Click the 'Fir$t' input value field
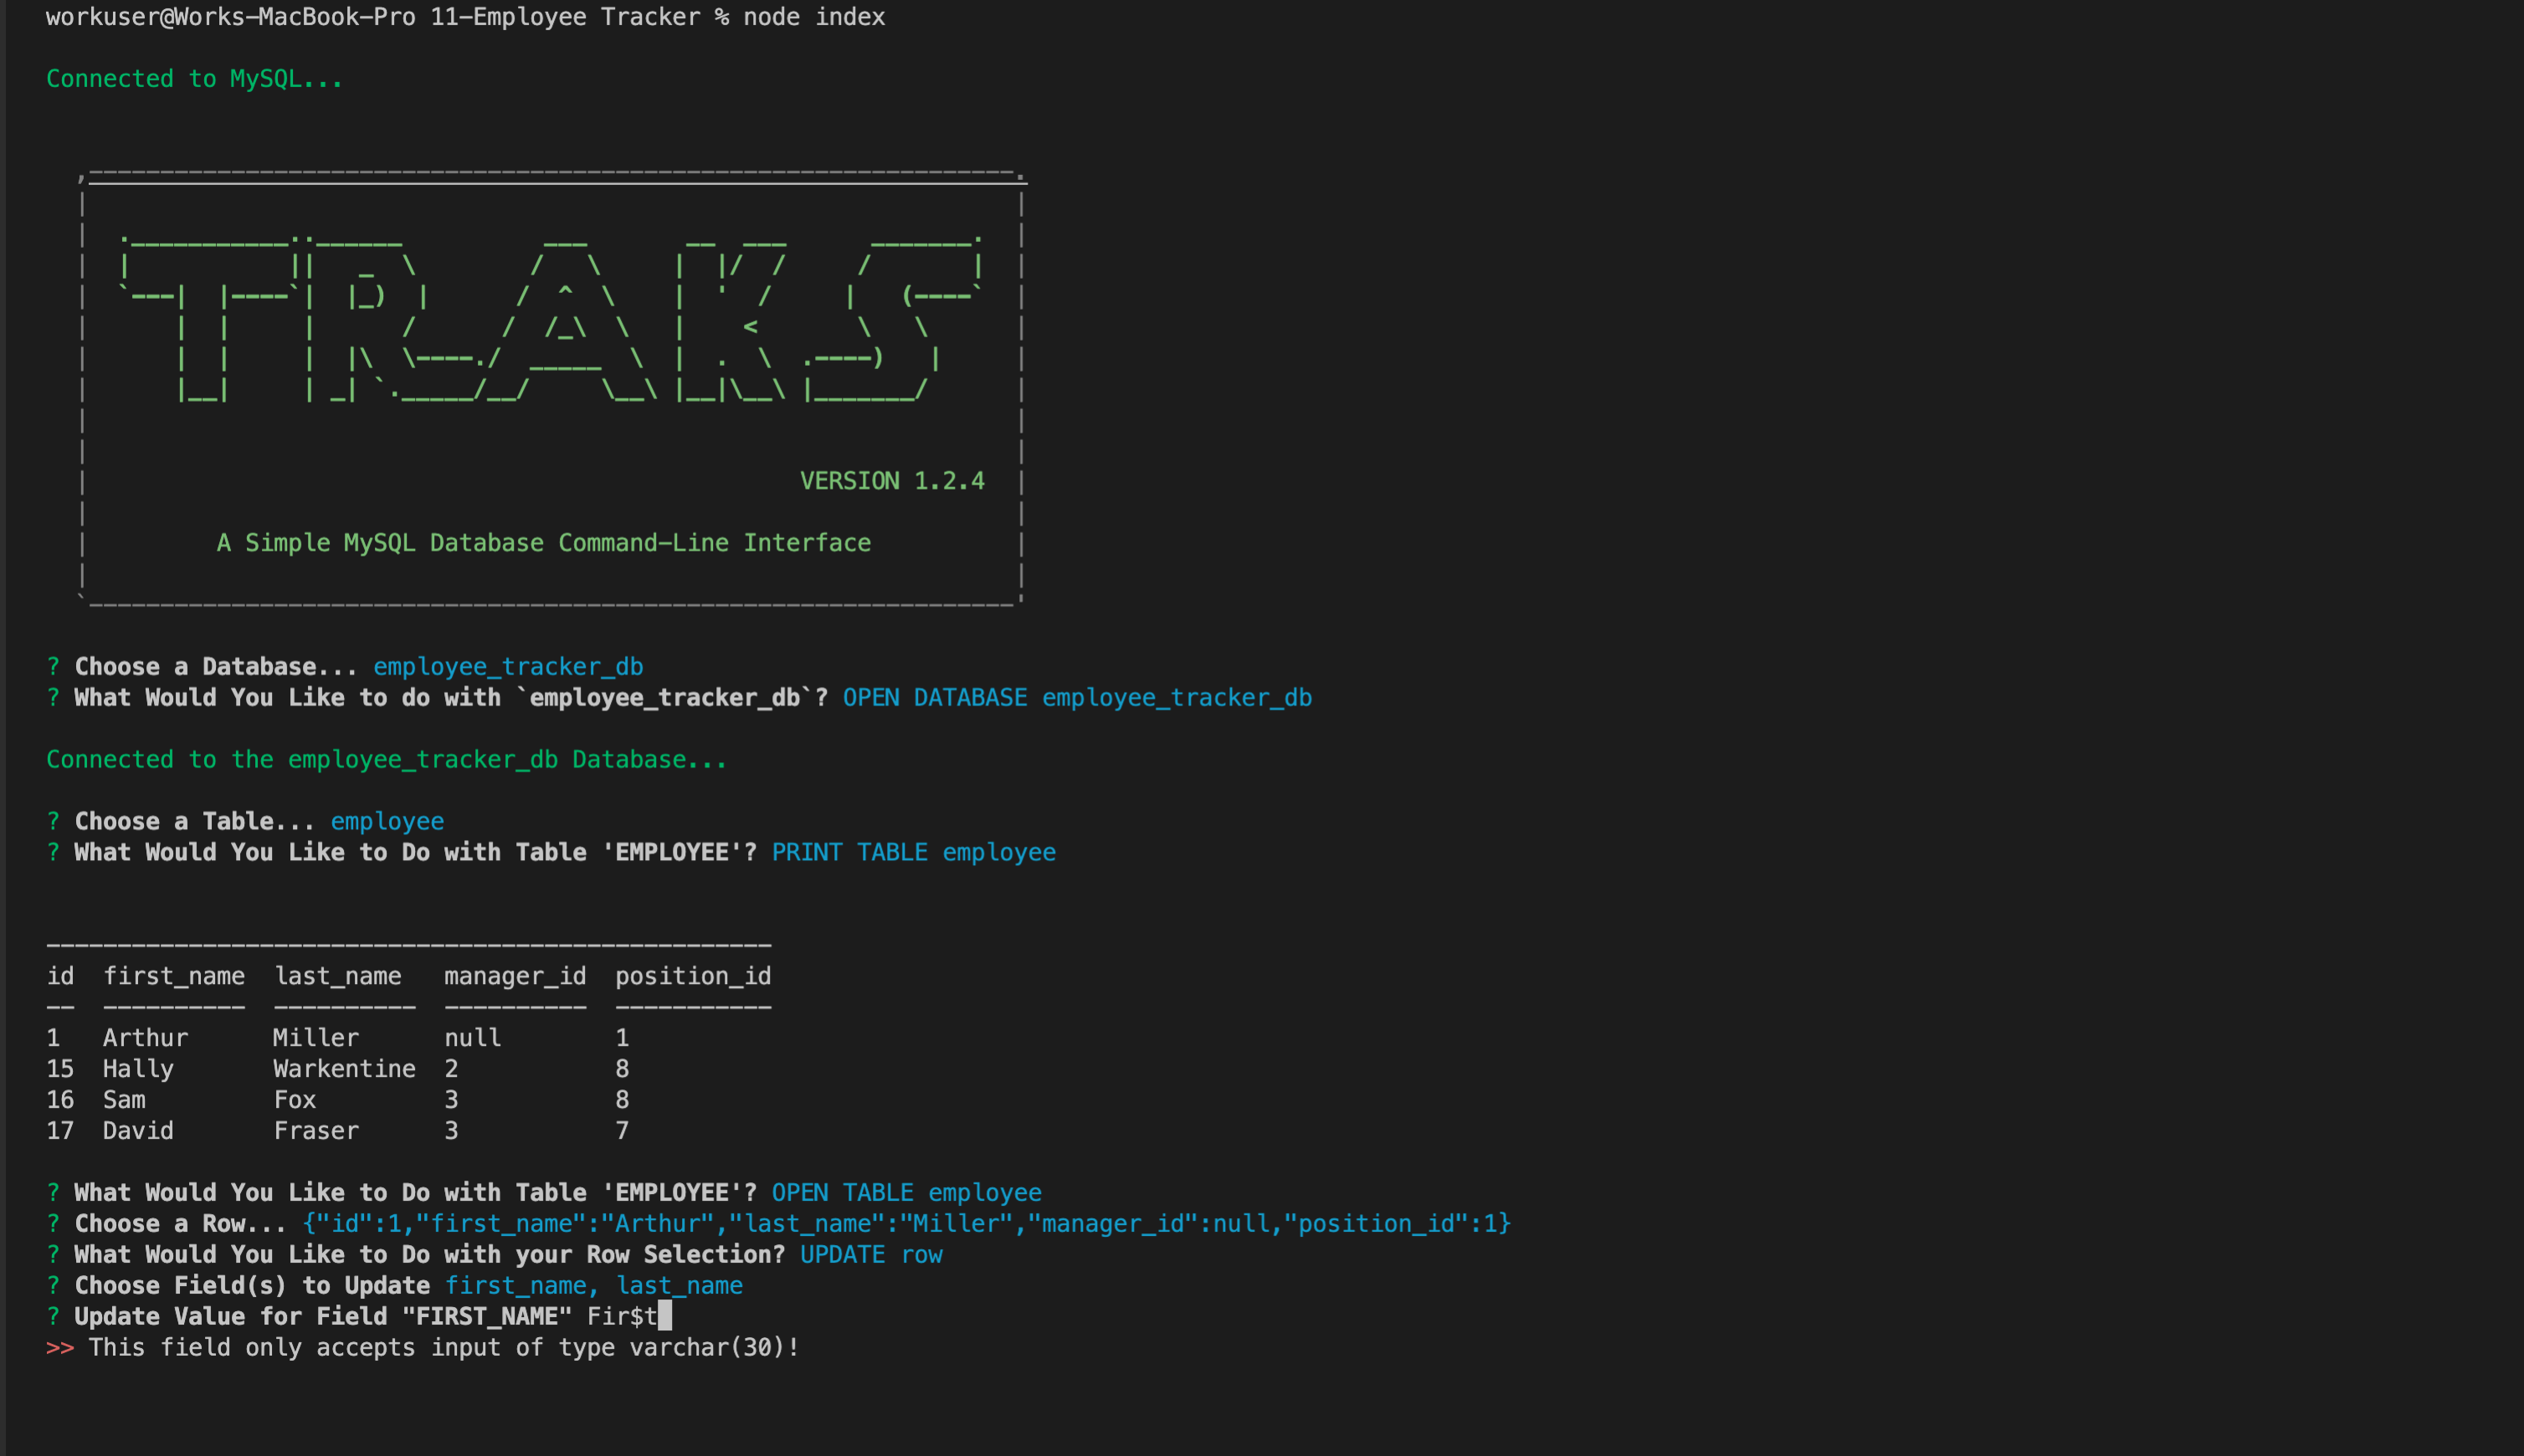 622,1317
